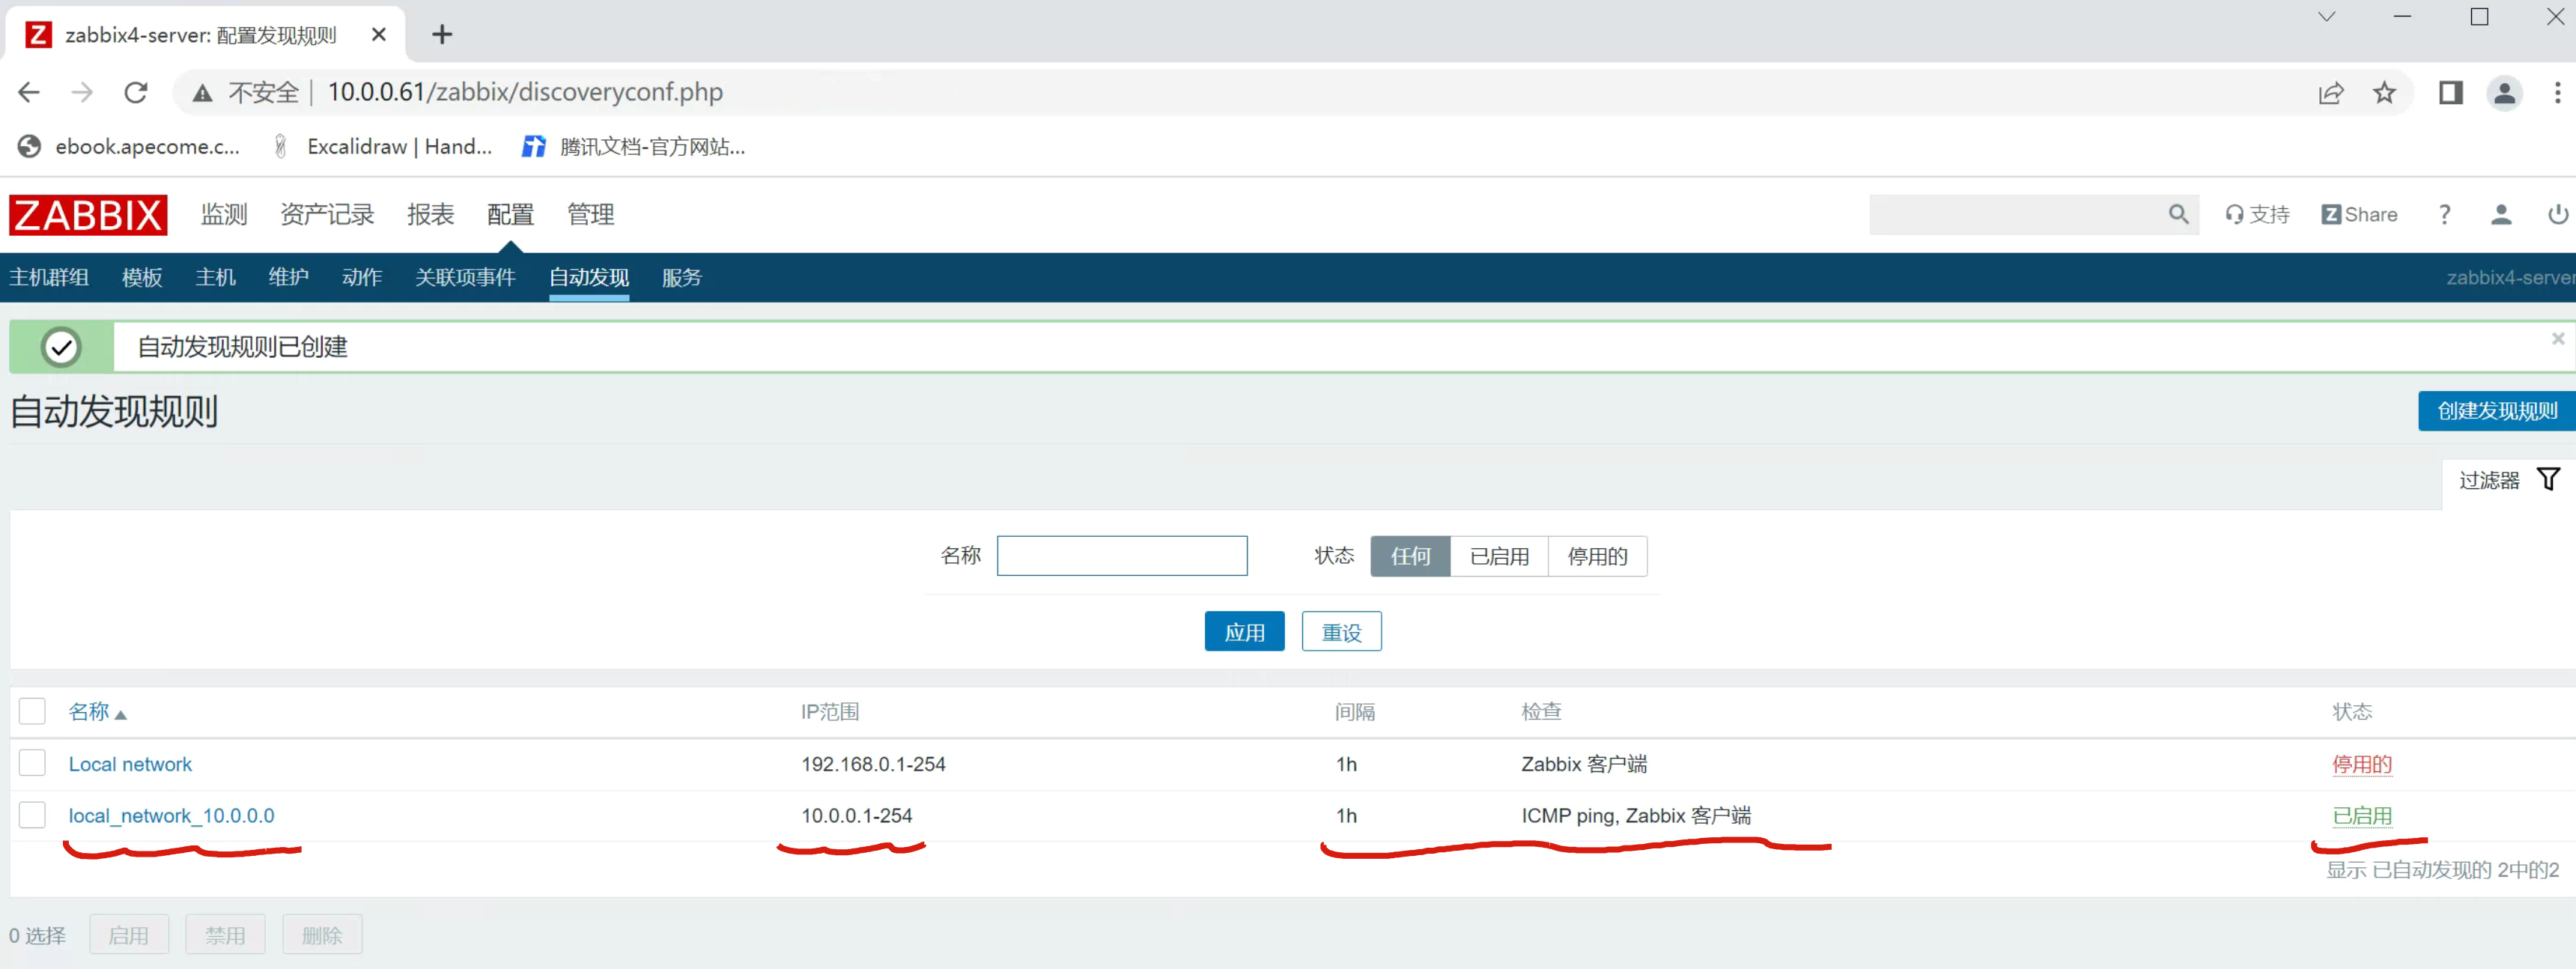The image size is (2576, 969).
Task: Click the 名称 filter input field
Action: tap(1121, 556)
